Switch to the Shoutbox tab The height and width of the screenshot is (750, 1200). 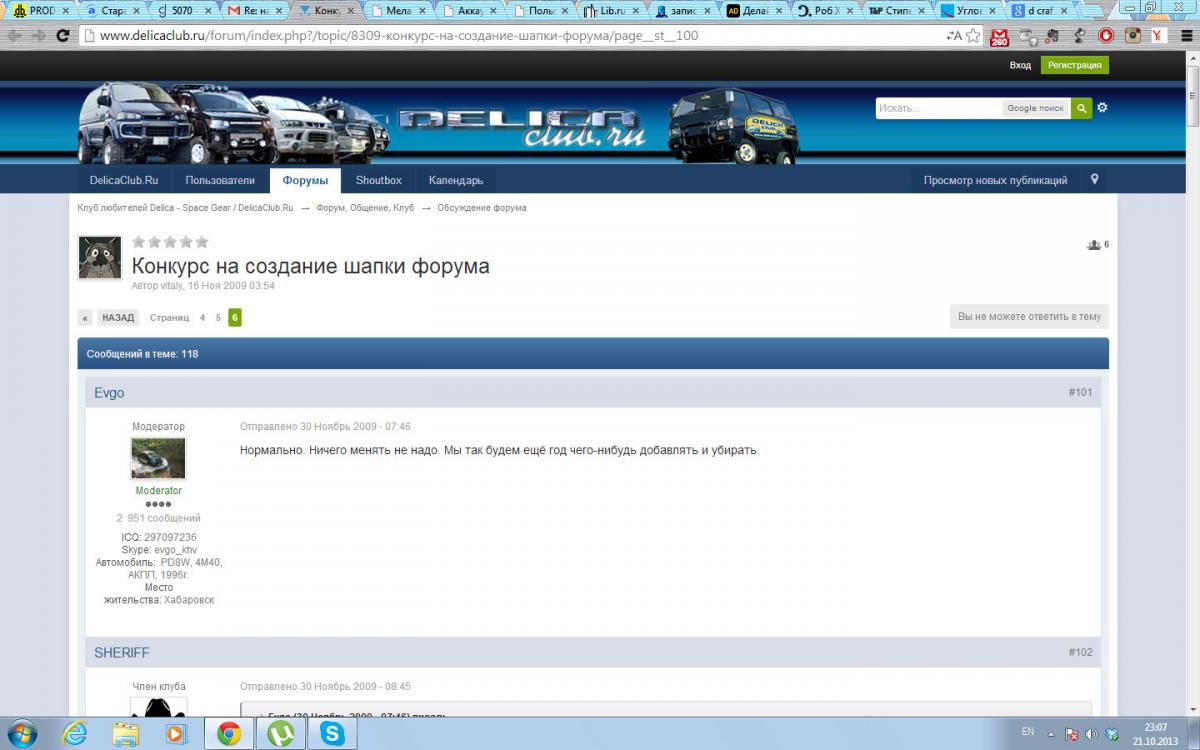pyautogui.click(x=378, y=180)
